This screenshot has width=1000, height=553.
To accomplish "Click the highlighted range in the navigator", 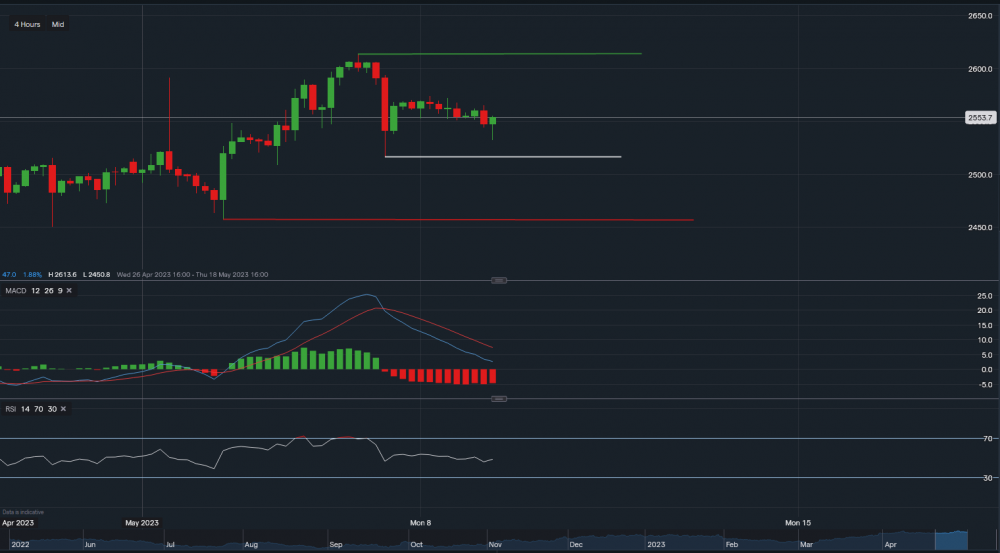I will [x=948, y=539].
